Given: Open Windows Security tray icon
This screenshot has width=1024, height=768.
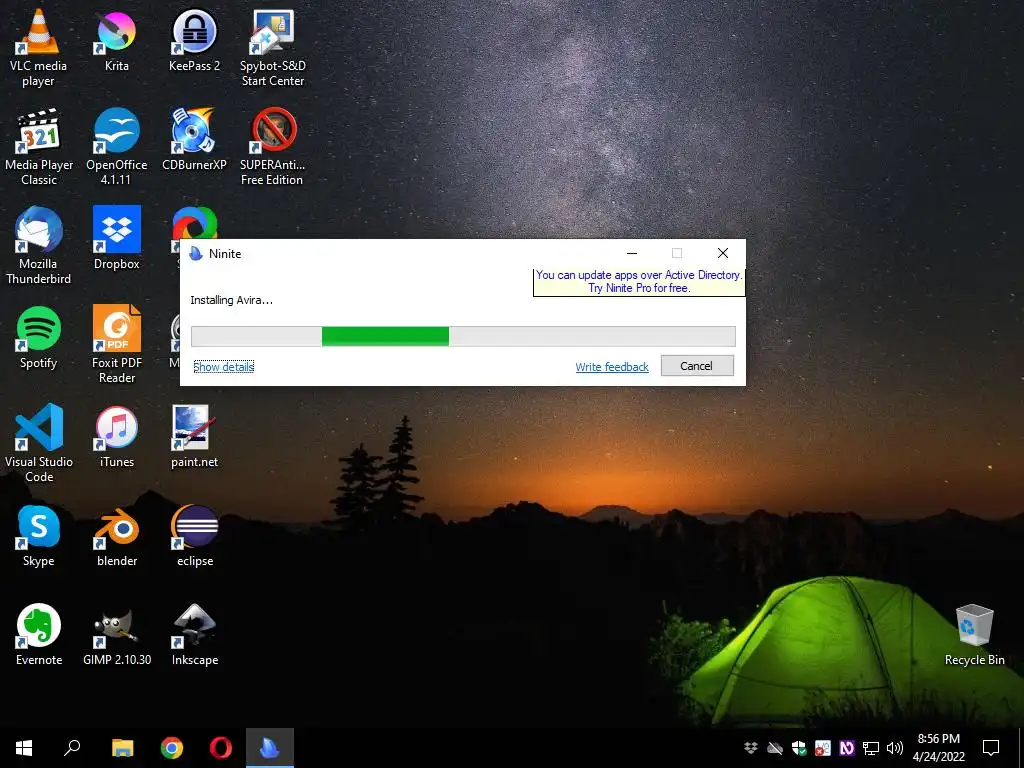Looking at the screenshot, I should [799, 748].
